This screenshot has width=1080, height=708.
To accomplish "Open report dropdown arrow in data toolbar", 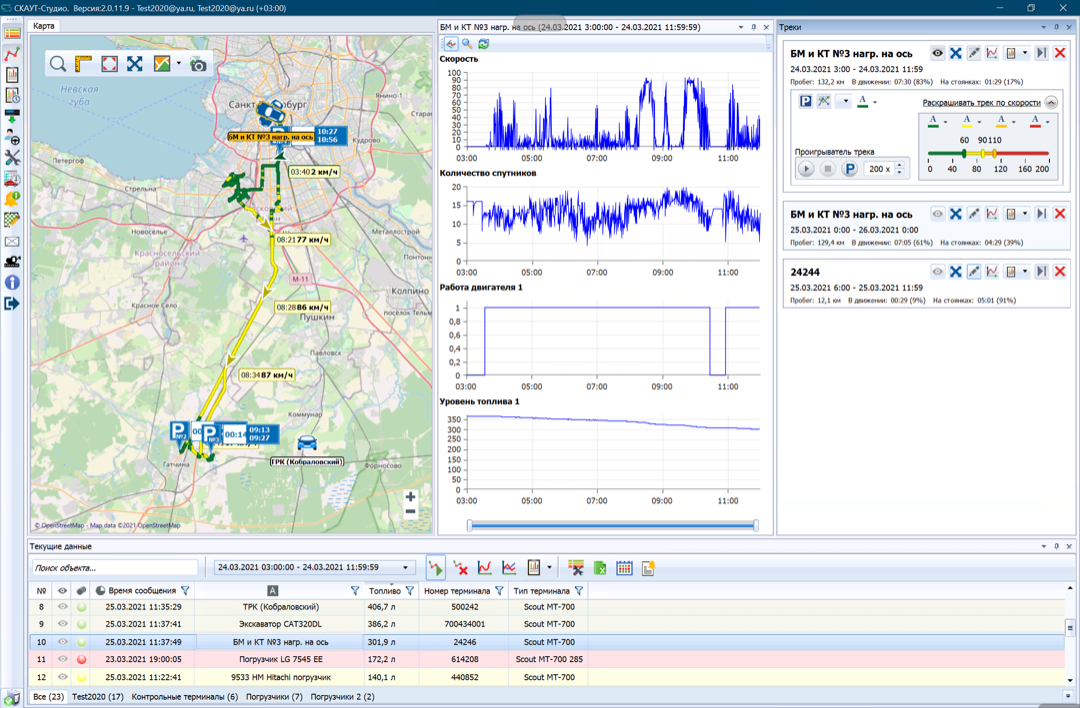I will point(549,568).
